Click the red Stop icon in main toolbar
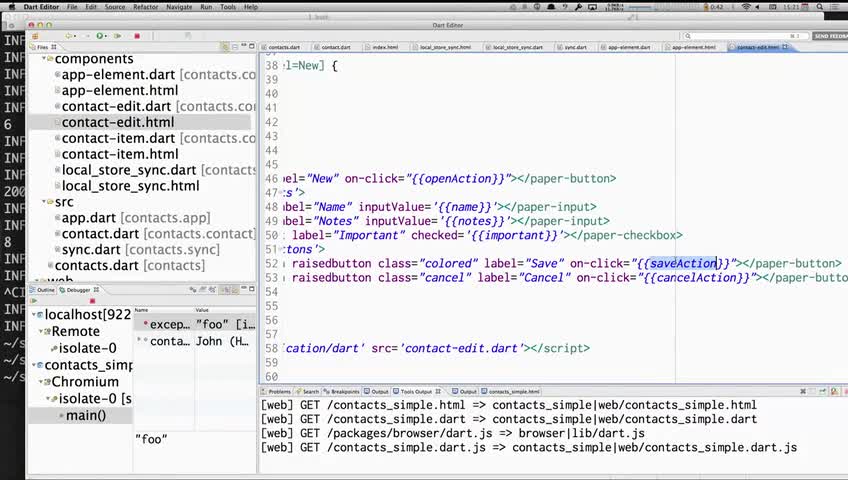 coord(137,36)
